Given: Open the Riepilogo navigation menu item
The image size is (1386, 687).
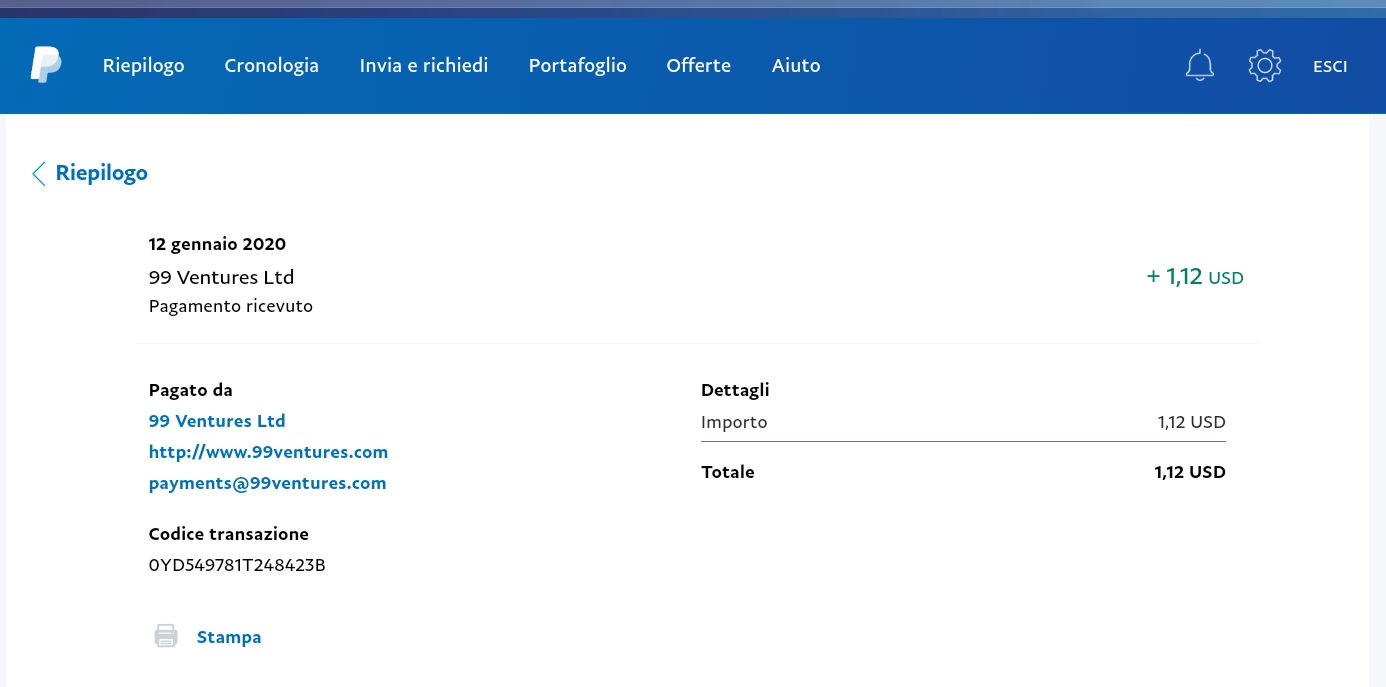Looking at the screenshot, I should [144, 65].
